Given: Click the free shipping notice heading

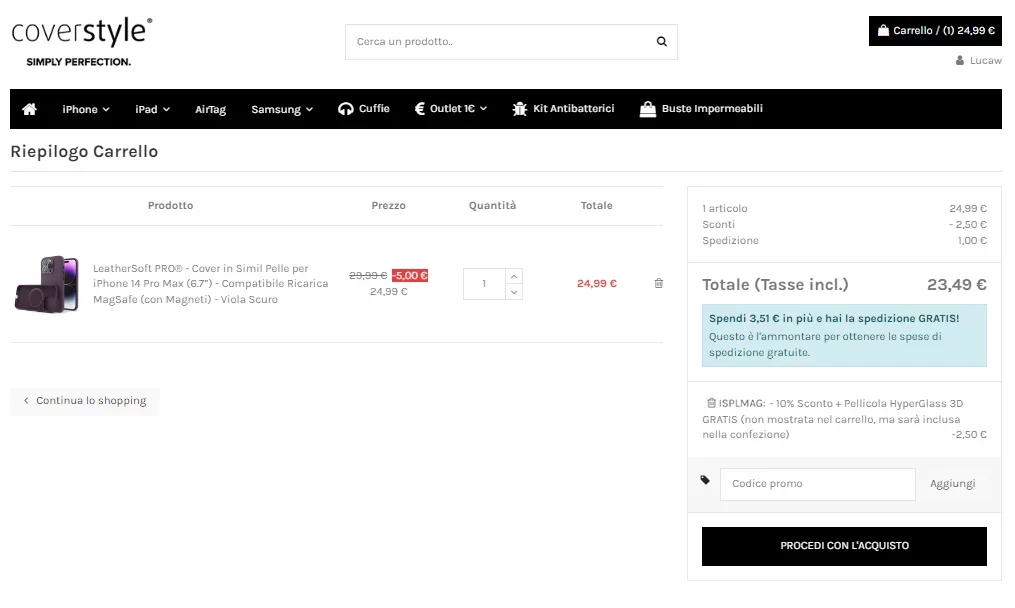Looking at the screenshot, I should pyautogui.click(x=834, y=318).
